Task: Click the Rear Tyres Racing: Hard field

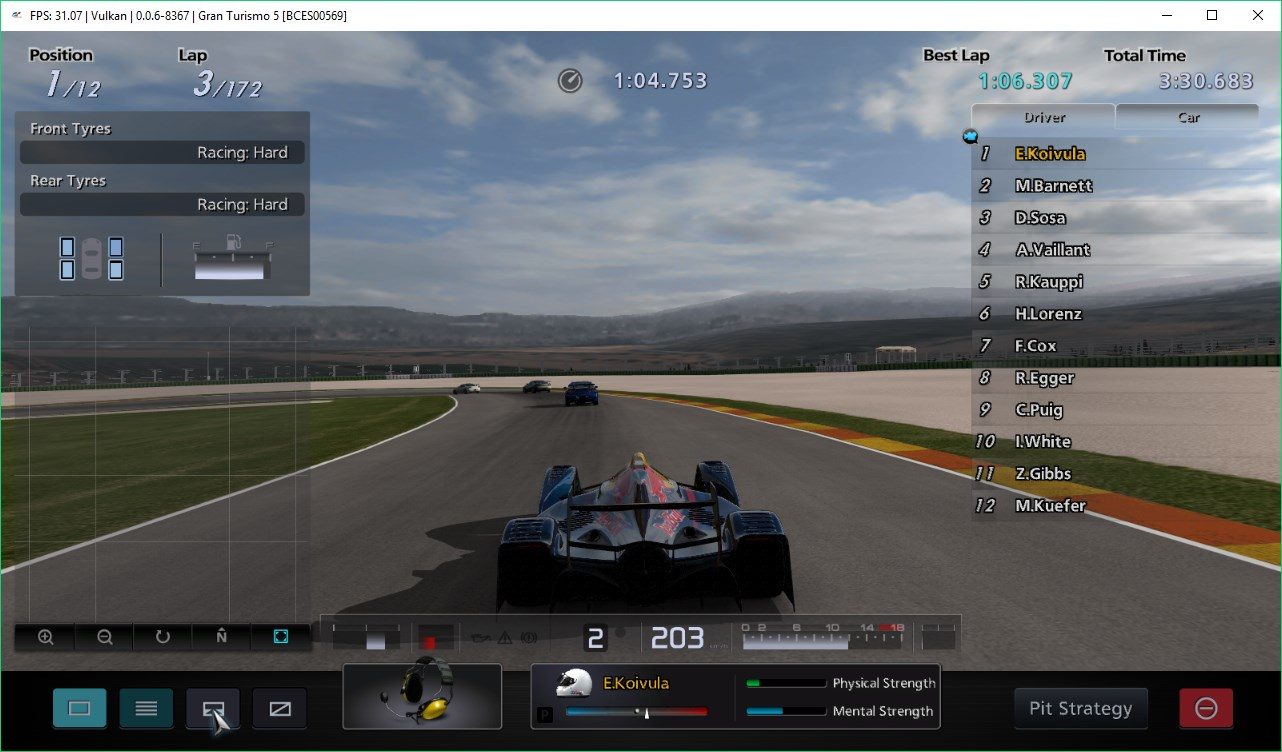Action: [x=162, y=204]
